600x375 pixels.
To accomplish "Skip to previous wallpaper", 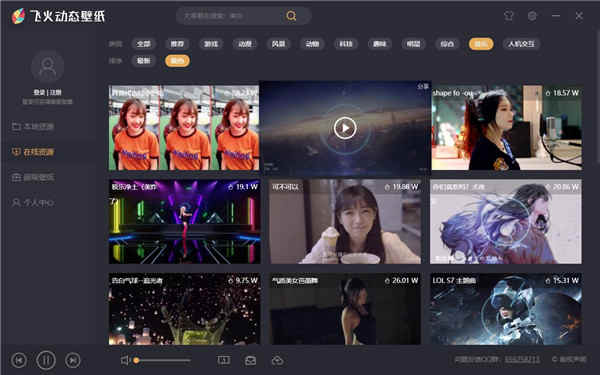I will (19, 360).
